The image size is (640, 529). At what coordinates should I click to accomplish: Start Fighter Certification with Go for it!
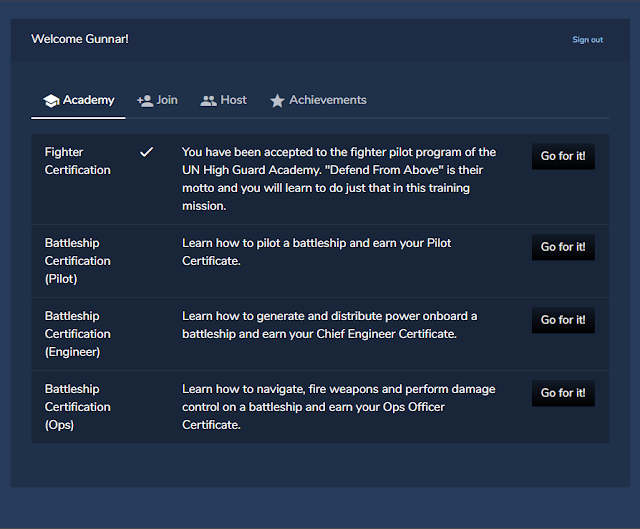point(563,156)
